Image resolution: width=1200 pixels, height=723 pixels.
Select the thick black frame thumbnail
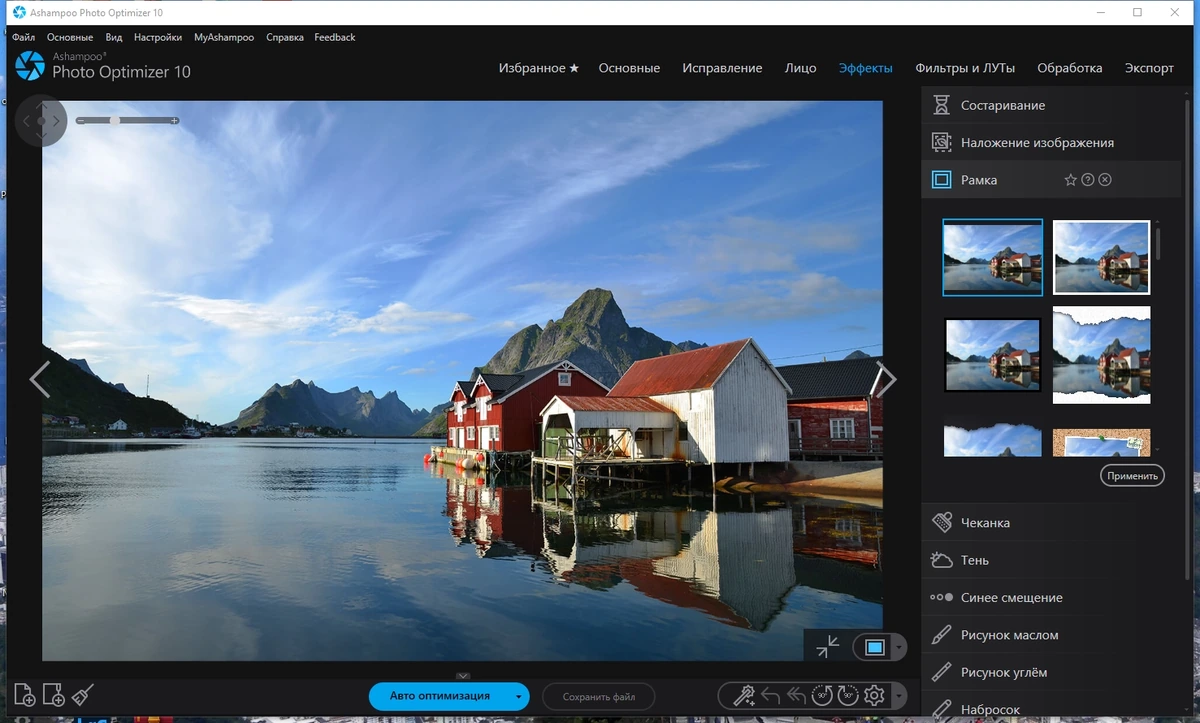pos(992,355)
